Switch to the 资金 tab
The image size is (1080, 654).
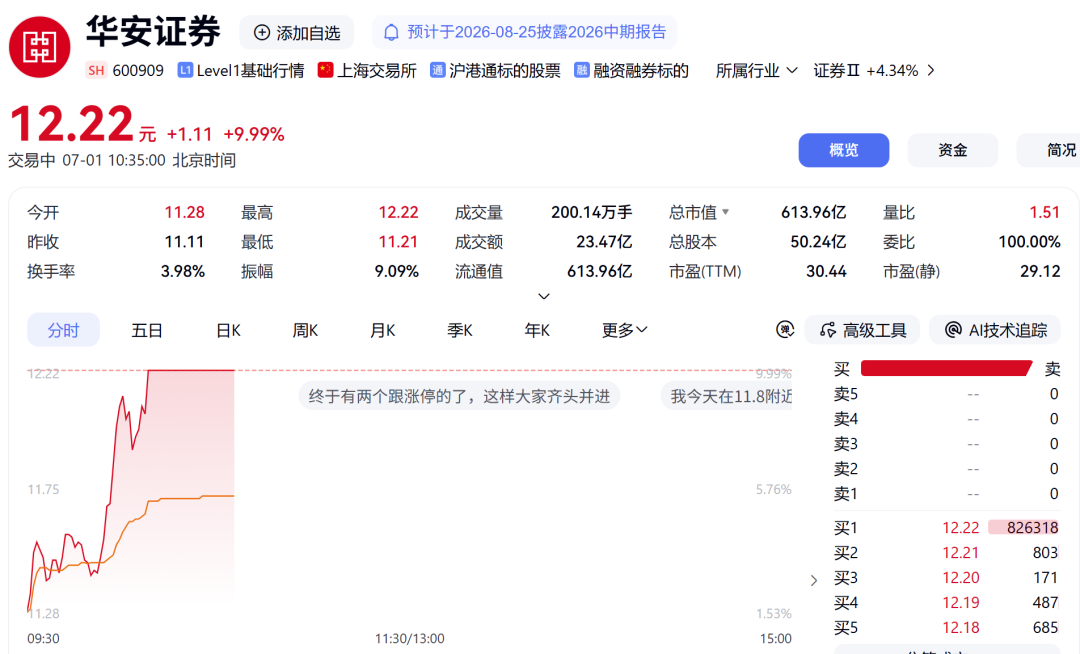click(953, 150)
